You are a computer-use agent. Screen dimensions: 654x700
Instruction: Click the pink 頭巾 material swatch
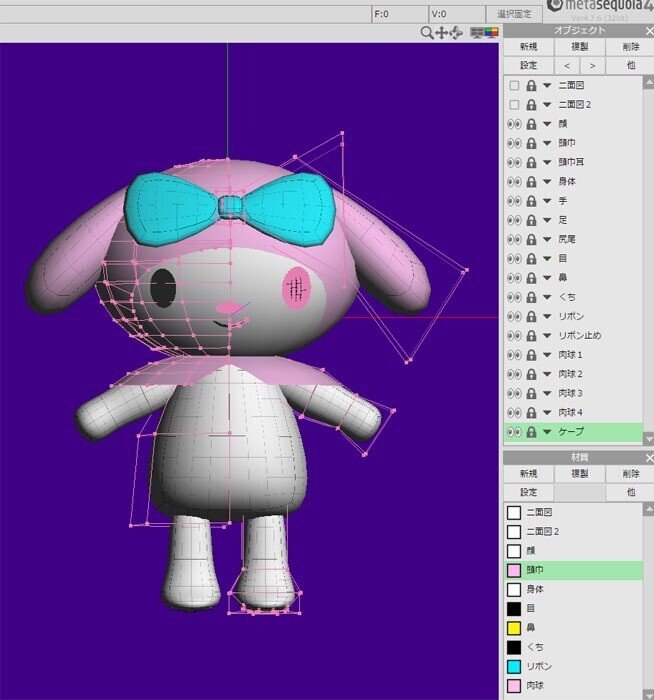(514, 570)
